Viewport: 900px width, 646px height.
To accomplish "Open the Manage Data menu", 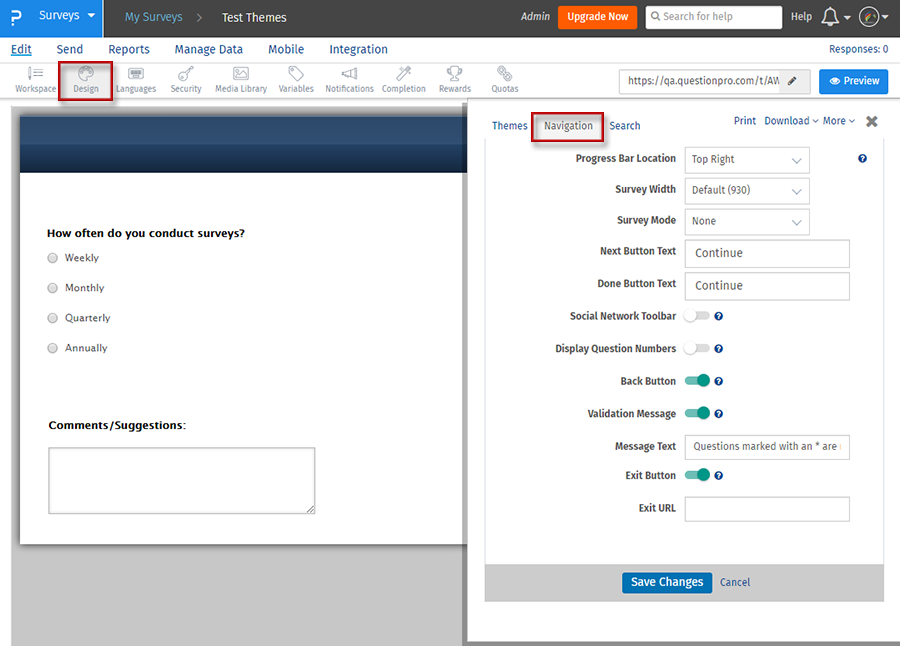I will [x=208, y=49].
